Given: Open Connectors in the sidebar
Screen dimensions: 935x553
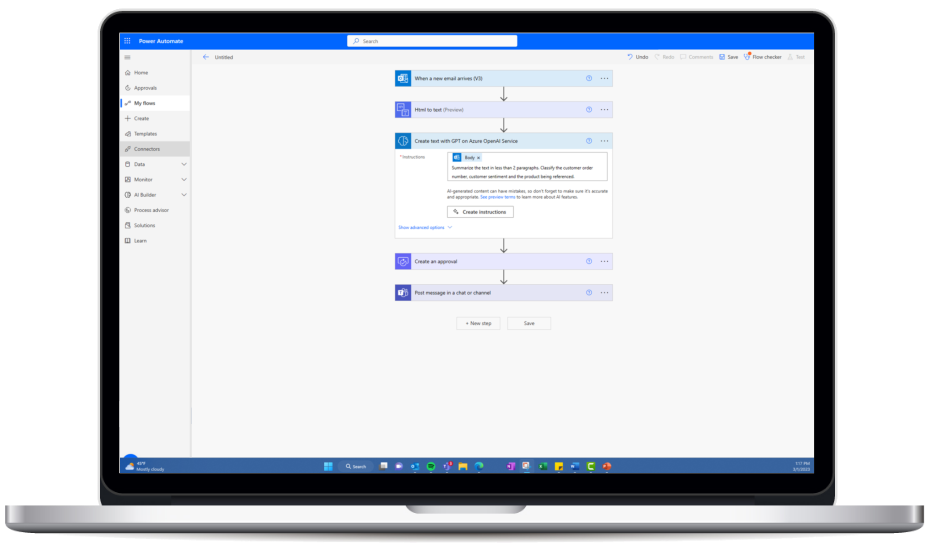Looking at the screenshot, I should [155, 149].
